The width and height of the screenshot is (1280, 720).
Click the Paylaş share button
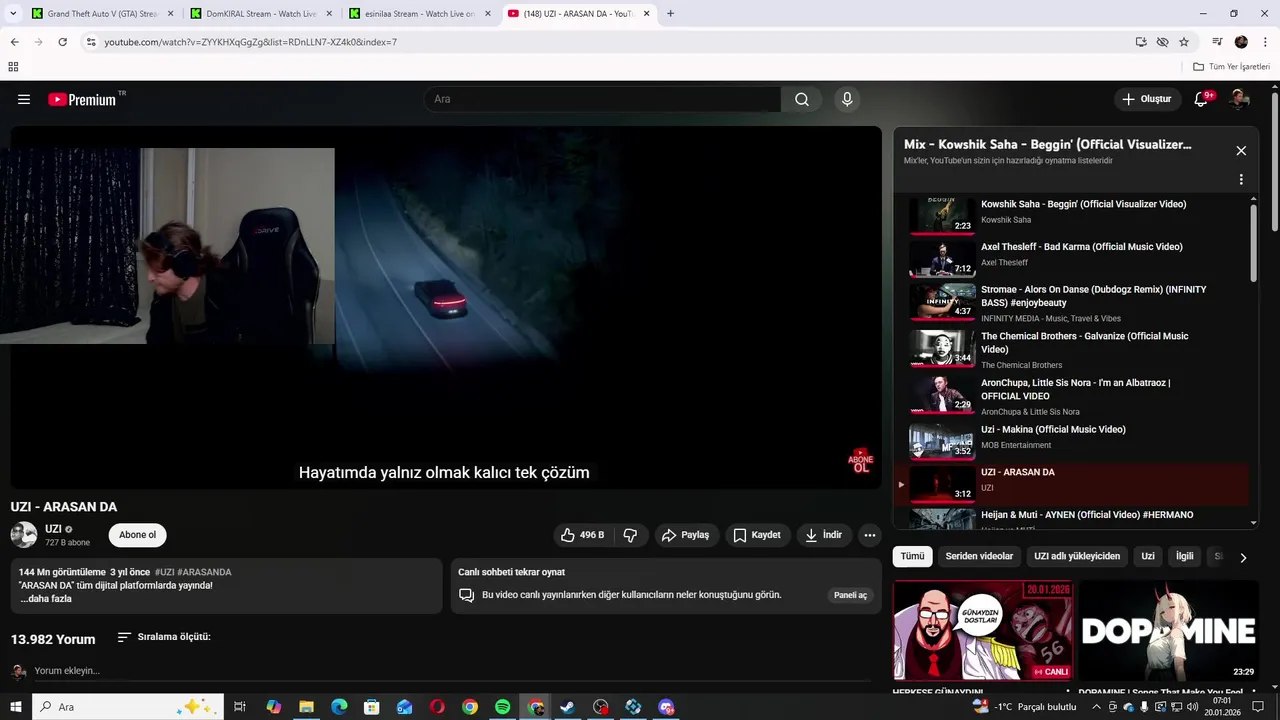[x=686, y=535]
